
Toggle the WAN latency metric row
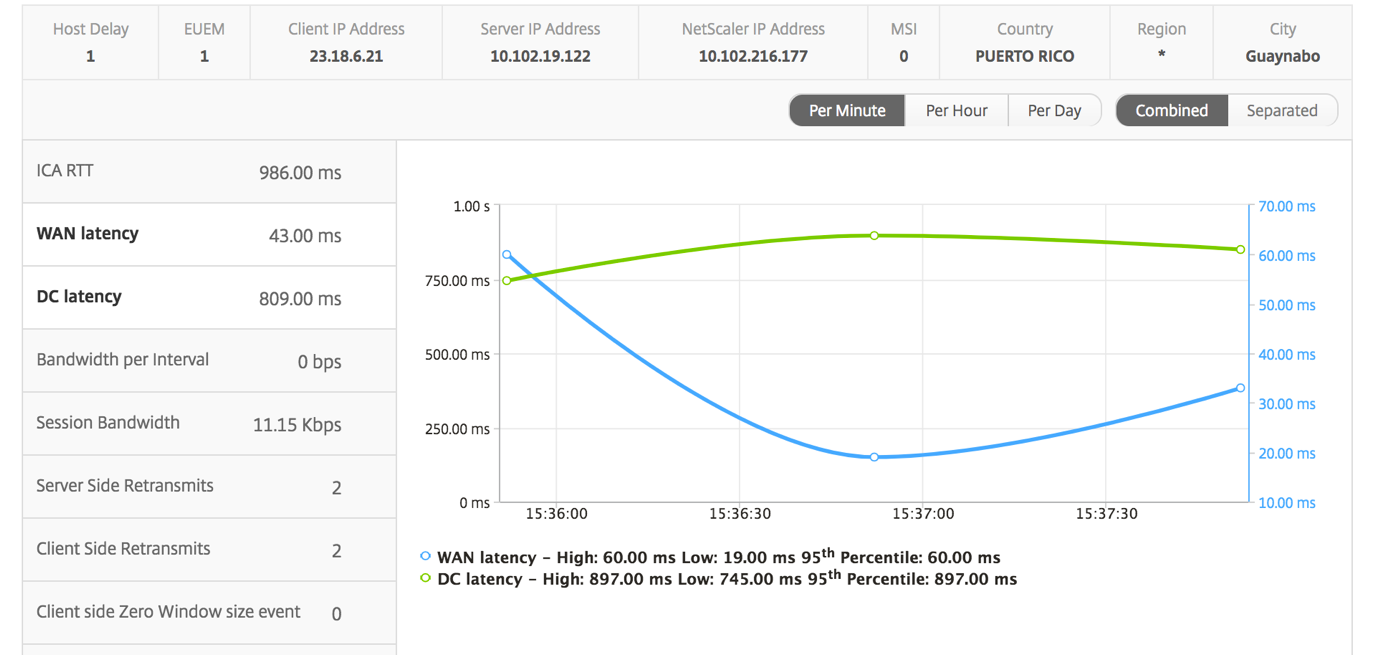click(209, 235)
